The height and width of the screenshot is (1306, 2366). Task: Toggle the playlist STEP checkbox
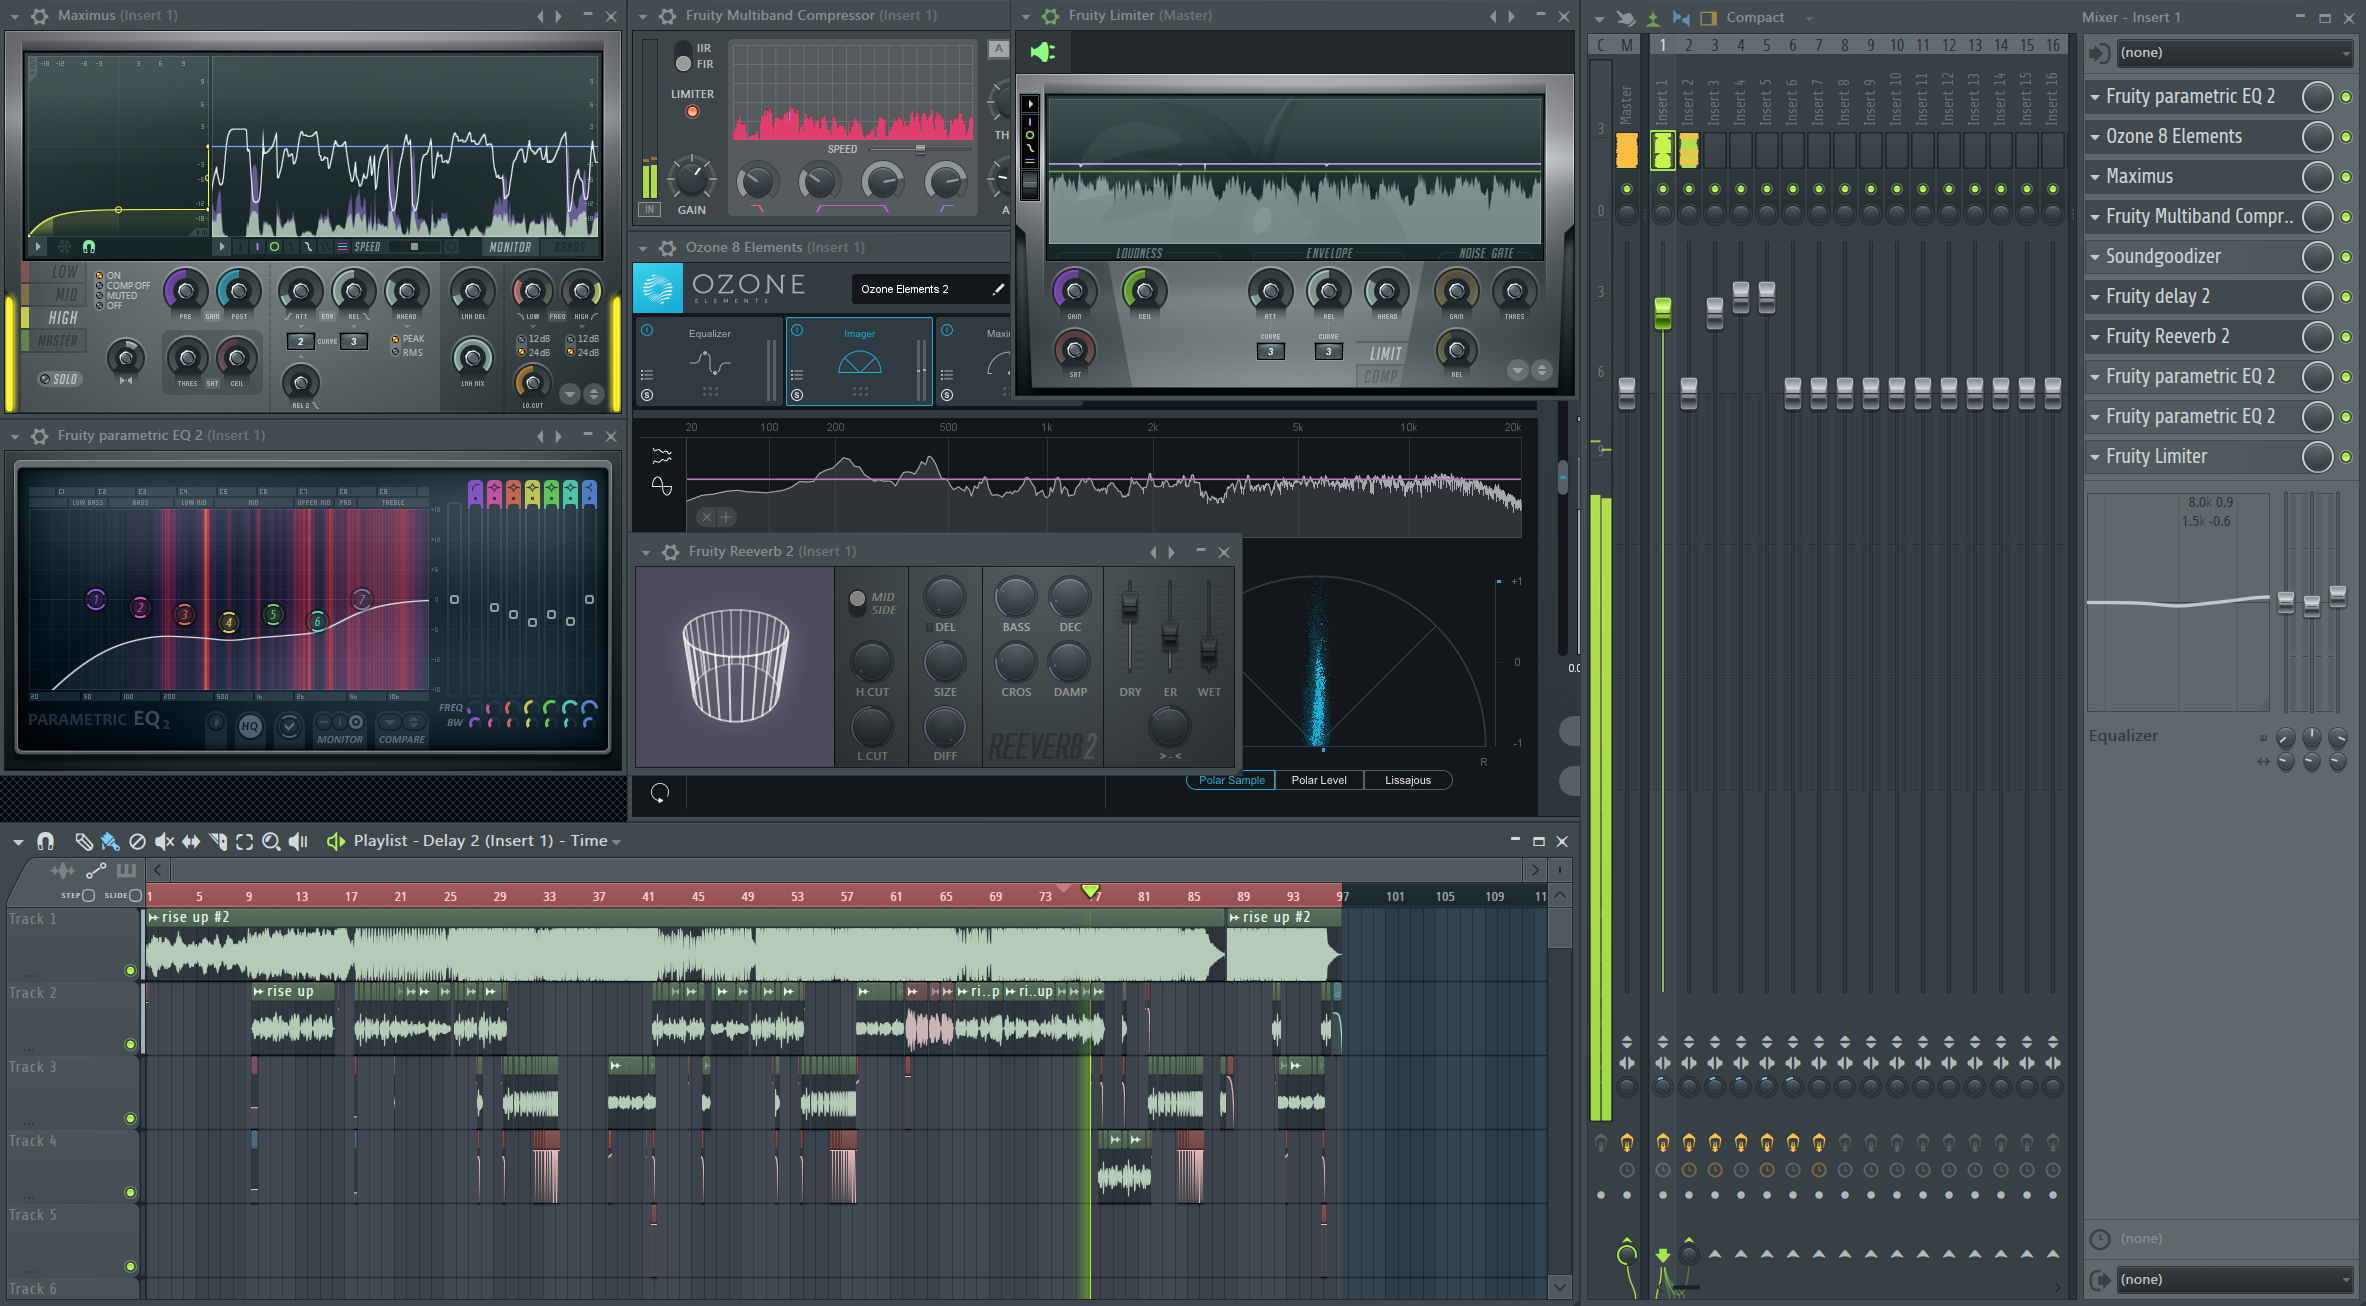tap(88, 896)
